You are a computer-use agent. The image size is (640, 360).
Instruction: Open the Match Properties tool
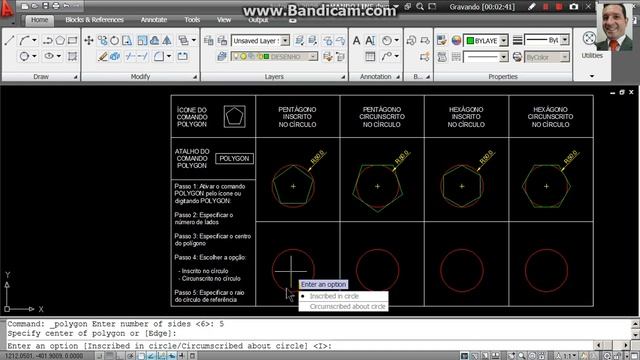tap(441, 40)
